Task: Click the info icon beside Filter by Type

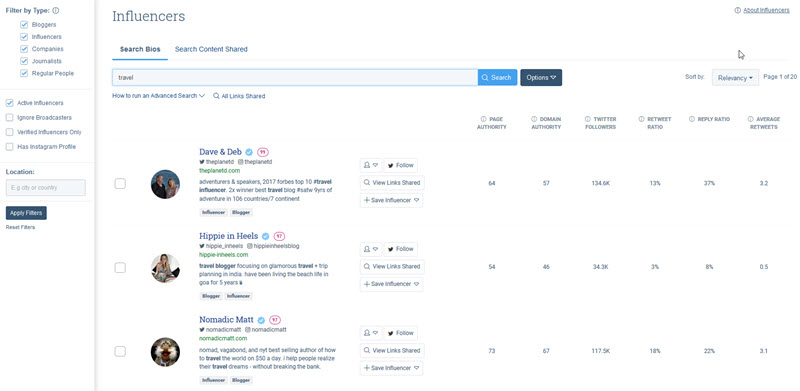Action: [56, 10]
